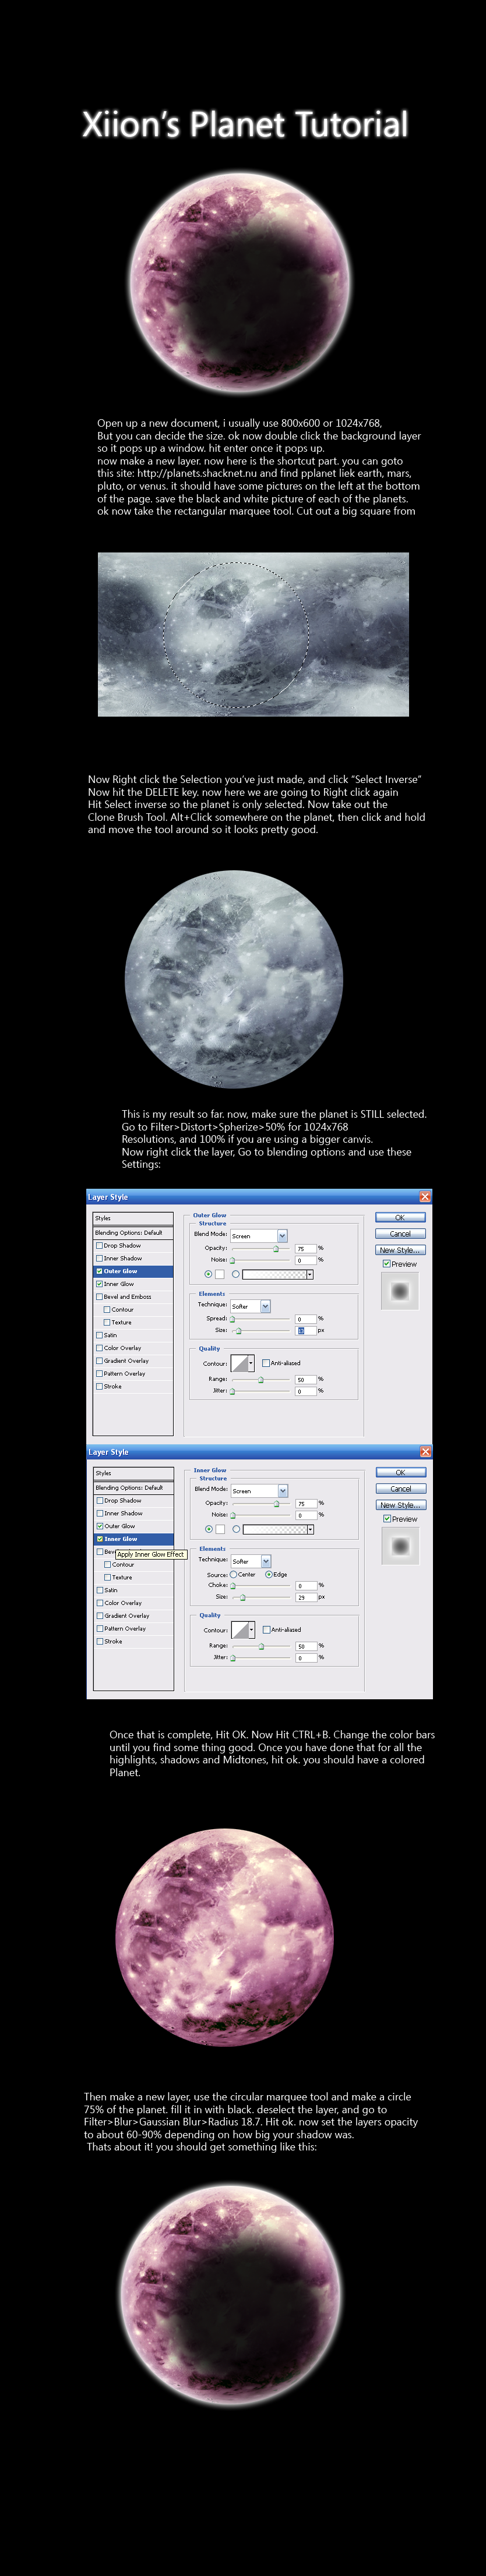Image resolution: width=486 pixels, height=2576 pixels.
Task: Focus Choke value field in Inner Glow dialog
Action: point(306,1585)
